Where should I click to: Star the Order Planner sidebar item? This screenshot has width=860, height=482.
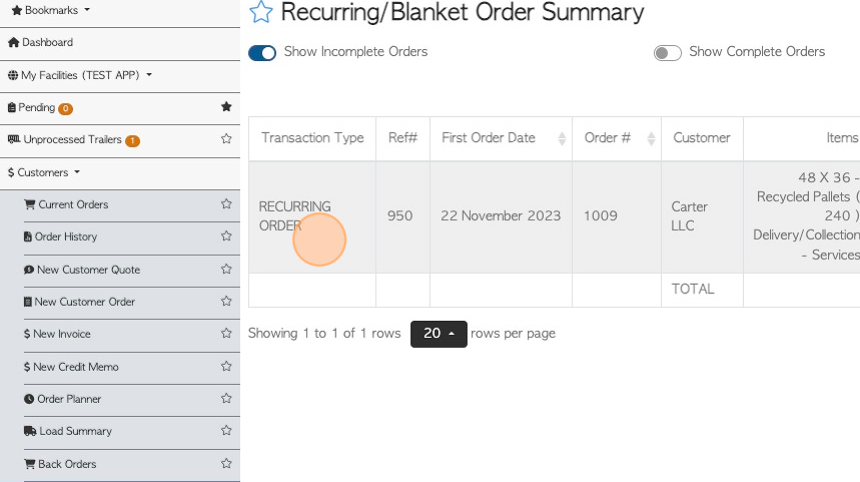pos(226,399)
